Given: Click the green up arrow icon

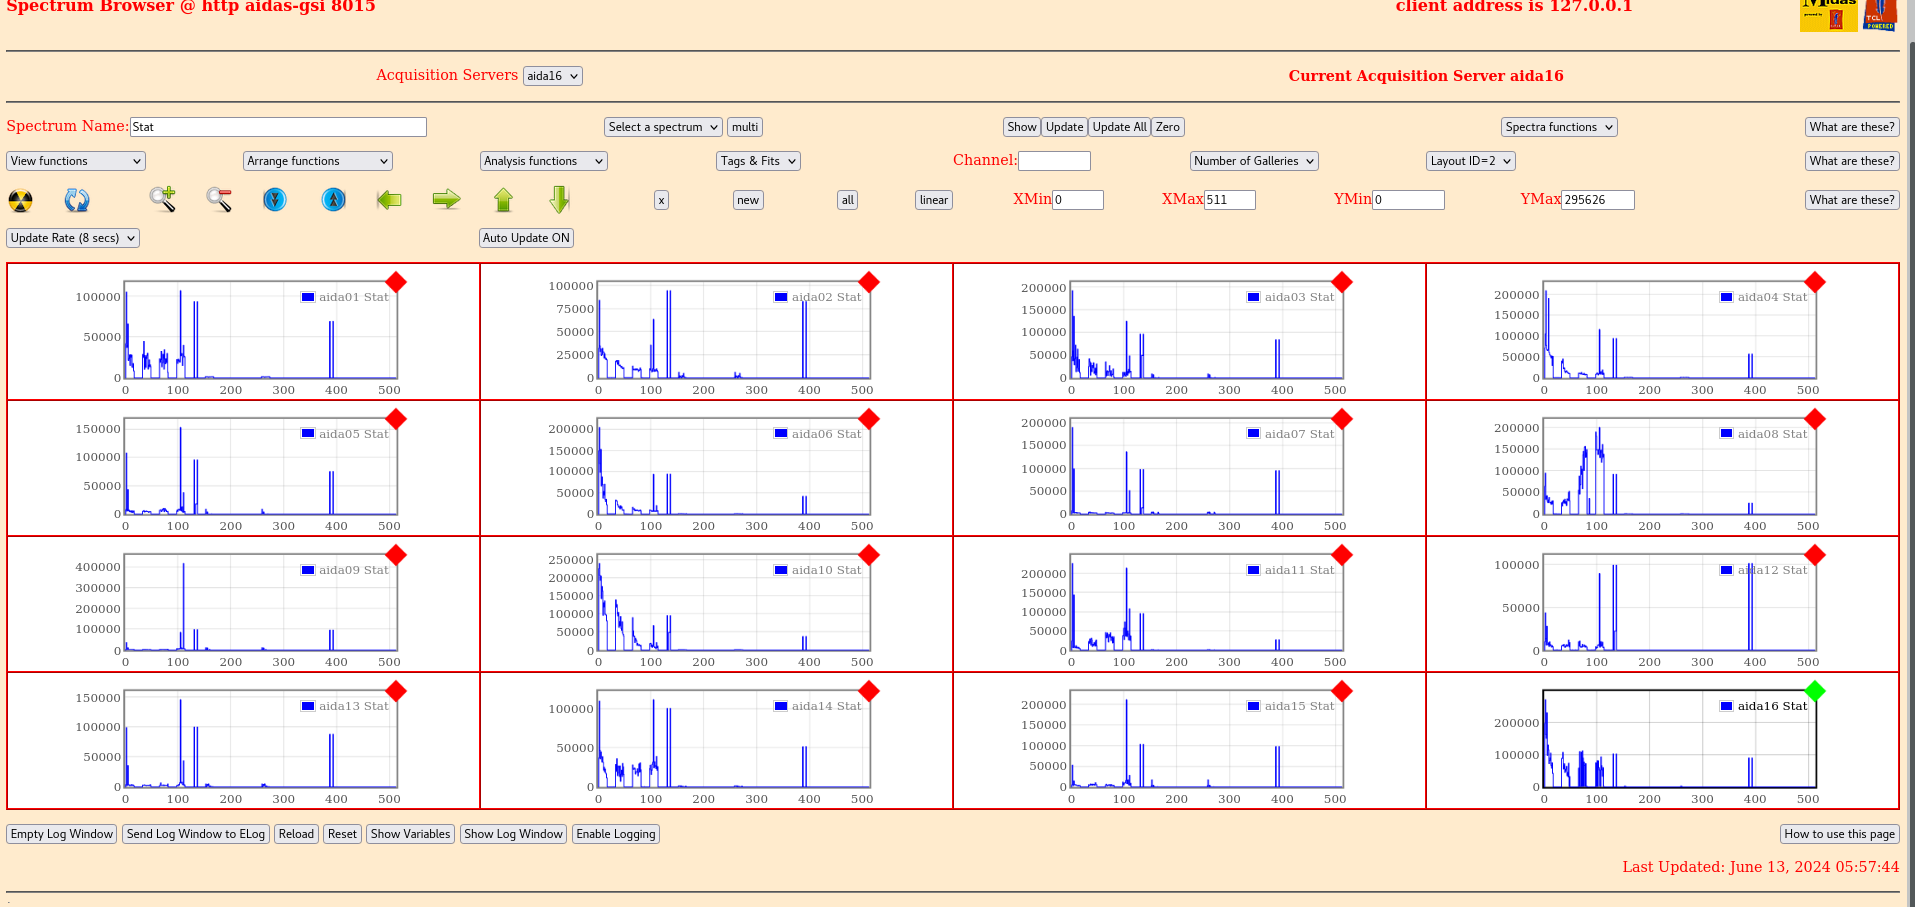Looking at the screenshot, I should (x=503, y=200).
